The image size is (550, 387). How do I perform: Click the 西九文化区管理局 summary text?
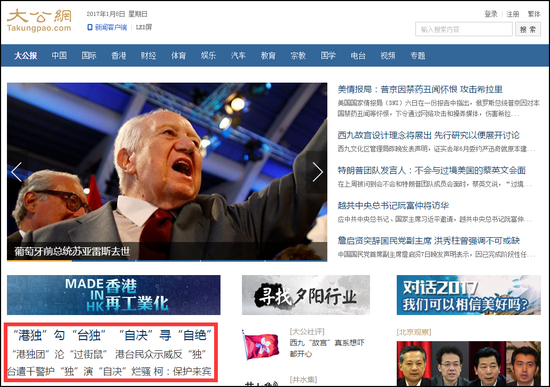pyautogui.click(x=436, y=149)
